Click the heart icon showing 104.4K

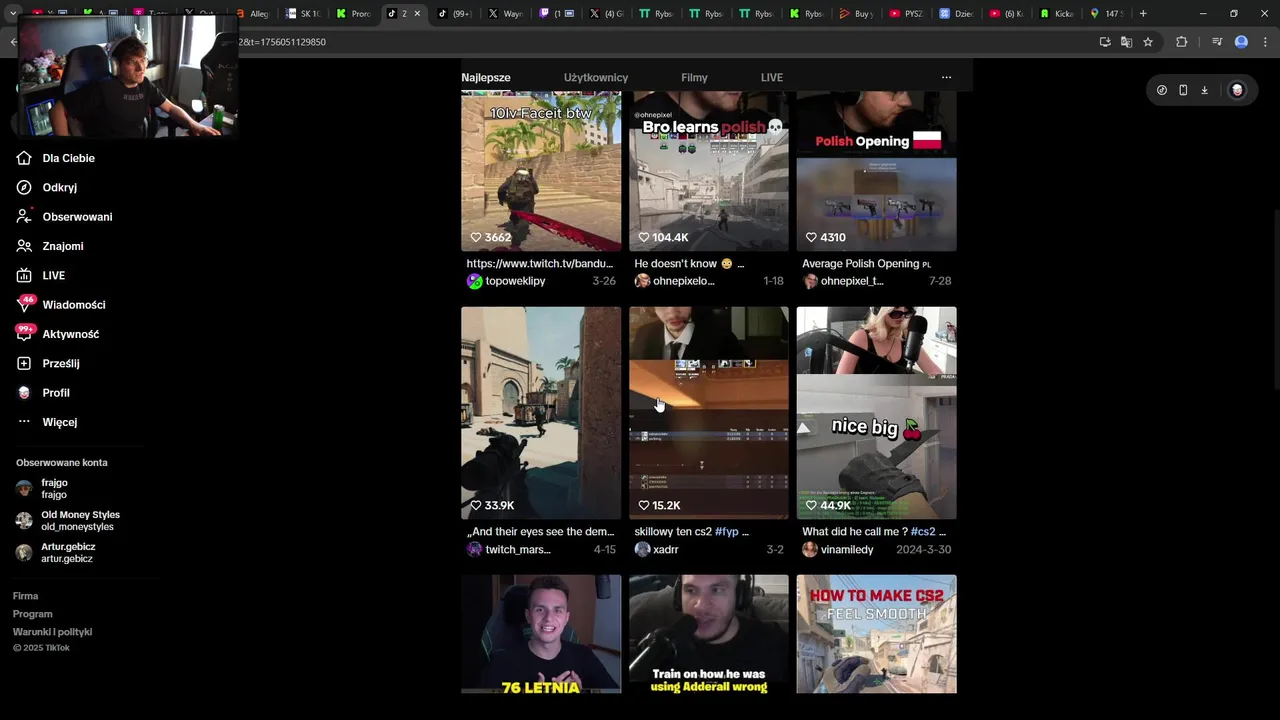644,237
